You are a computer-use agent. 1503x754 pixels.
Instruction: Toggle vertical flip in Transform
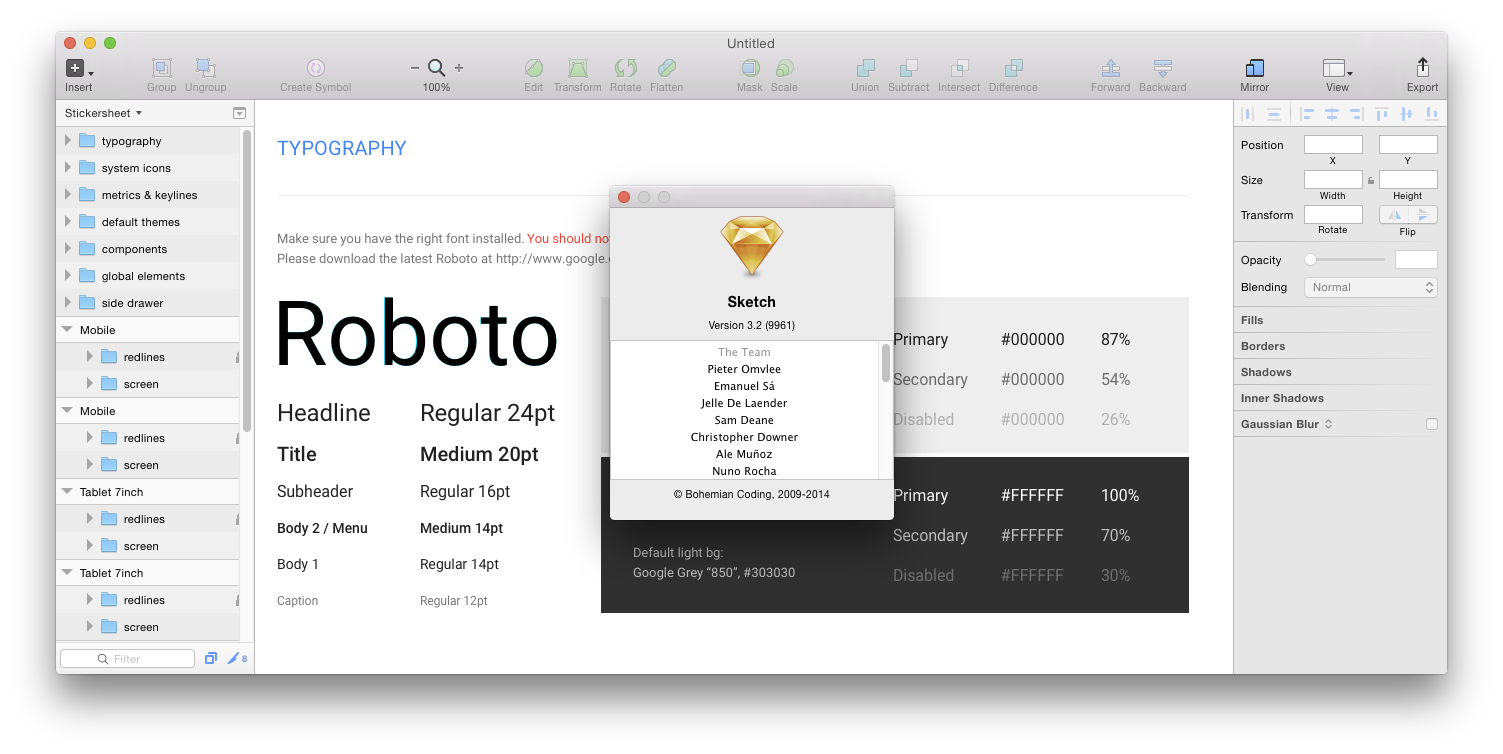[1423, 215]
